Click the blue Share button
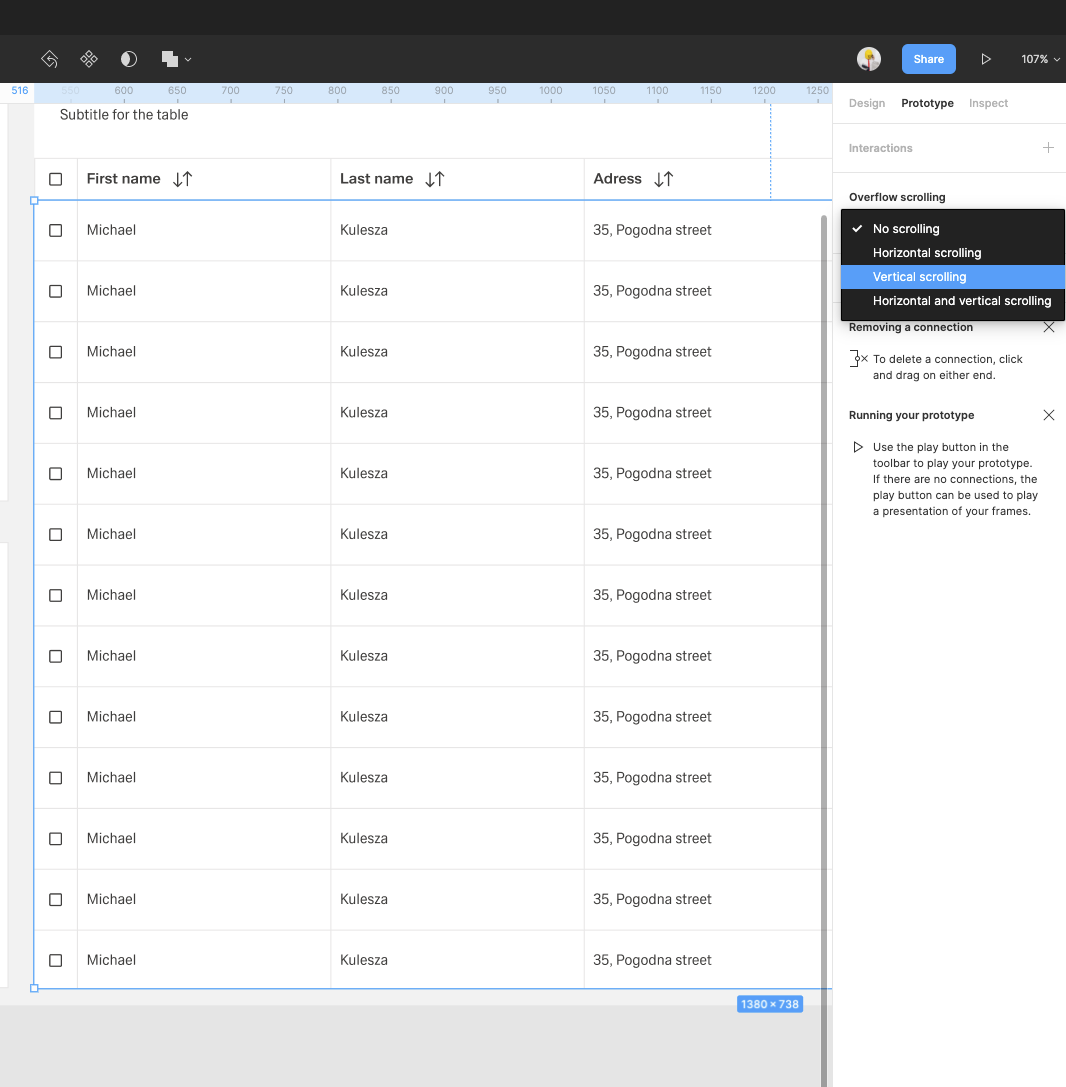The width and height of the screenshot is (1066, 1087). pos(928,59)
